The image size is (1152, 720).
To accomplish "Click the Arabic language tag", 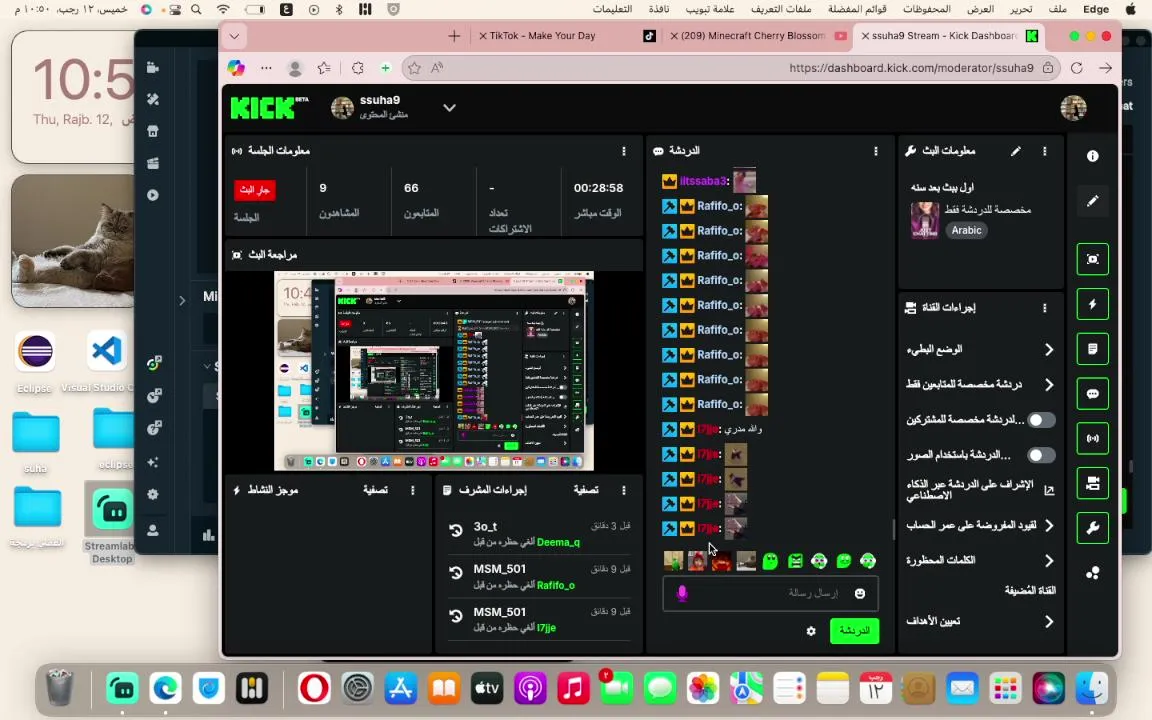I will [x=966, y=230].
